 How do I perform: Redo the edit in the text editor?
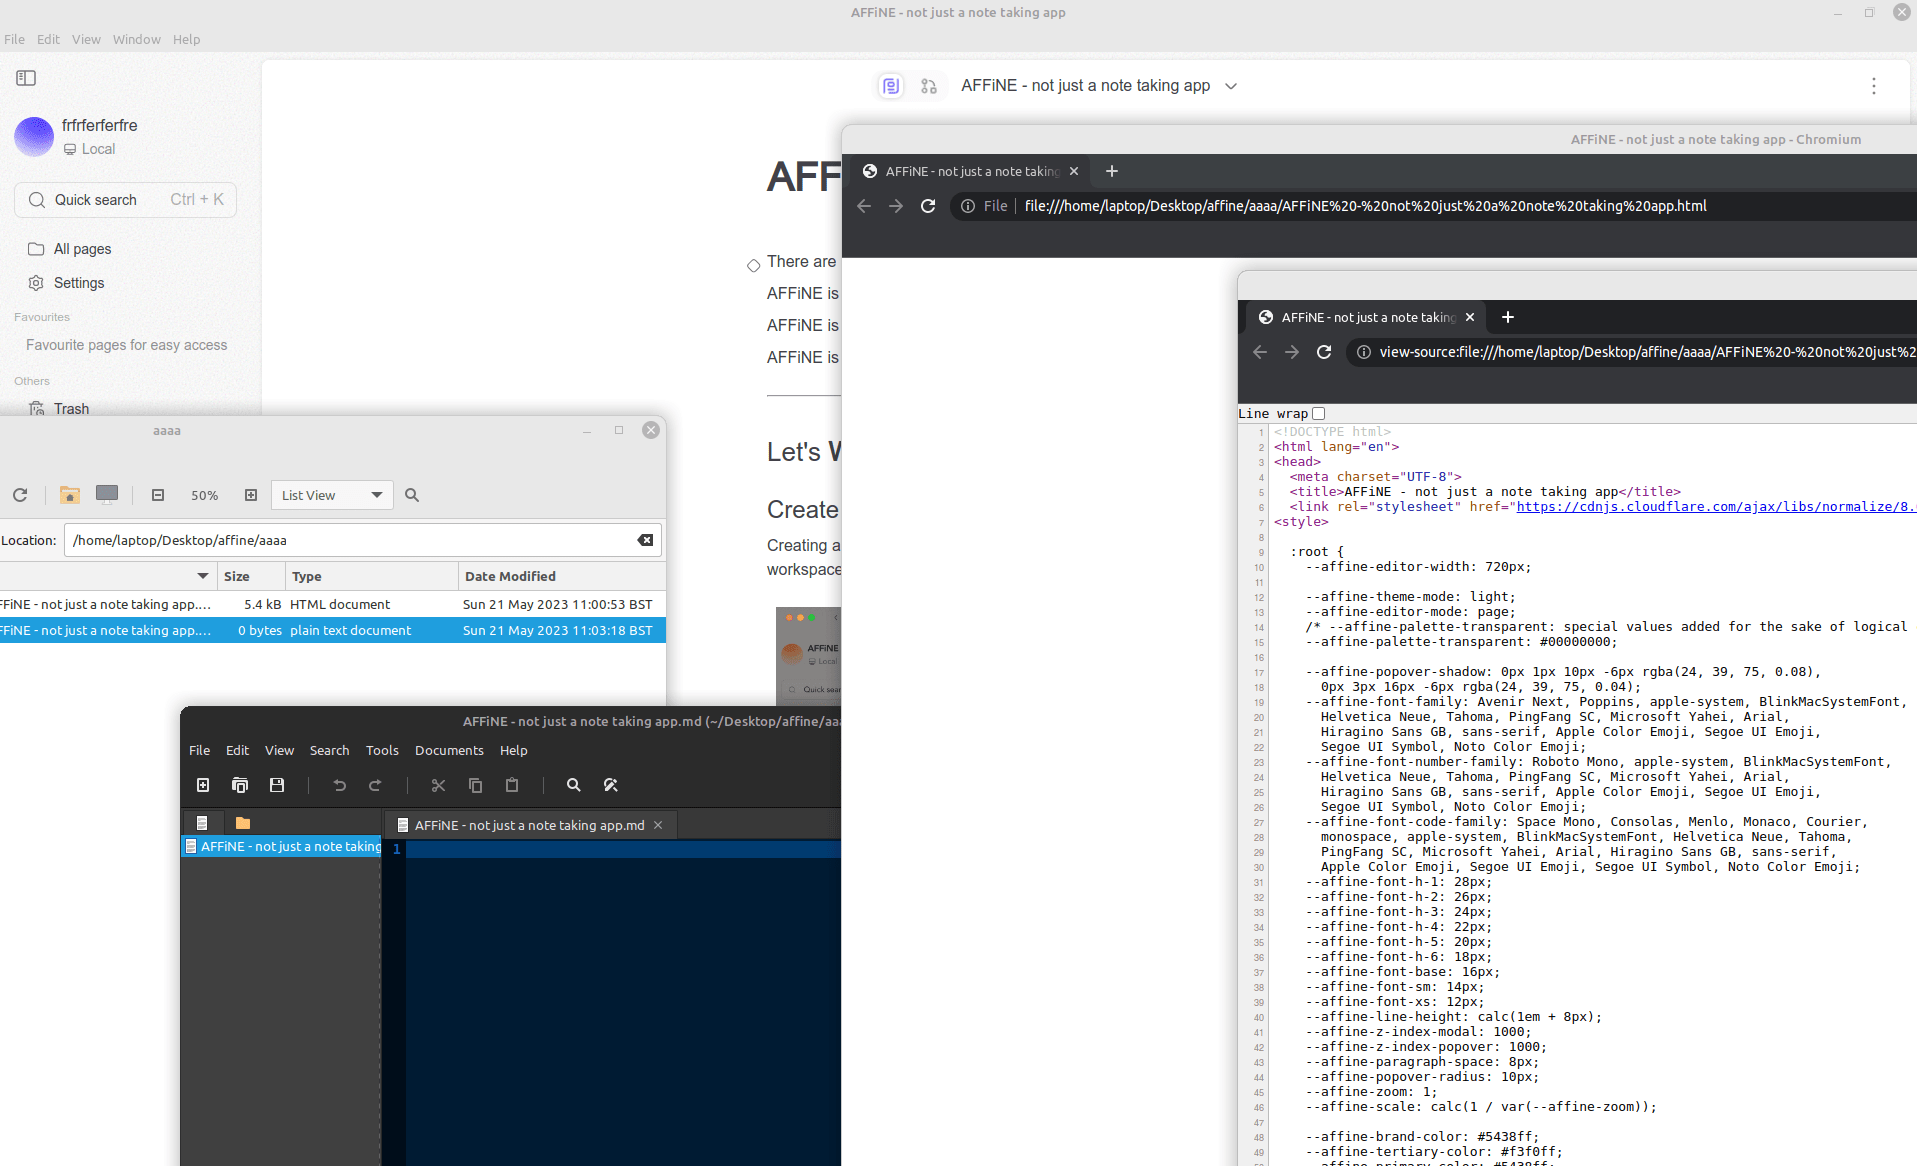pyautogui.click(x=375, y=785)
